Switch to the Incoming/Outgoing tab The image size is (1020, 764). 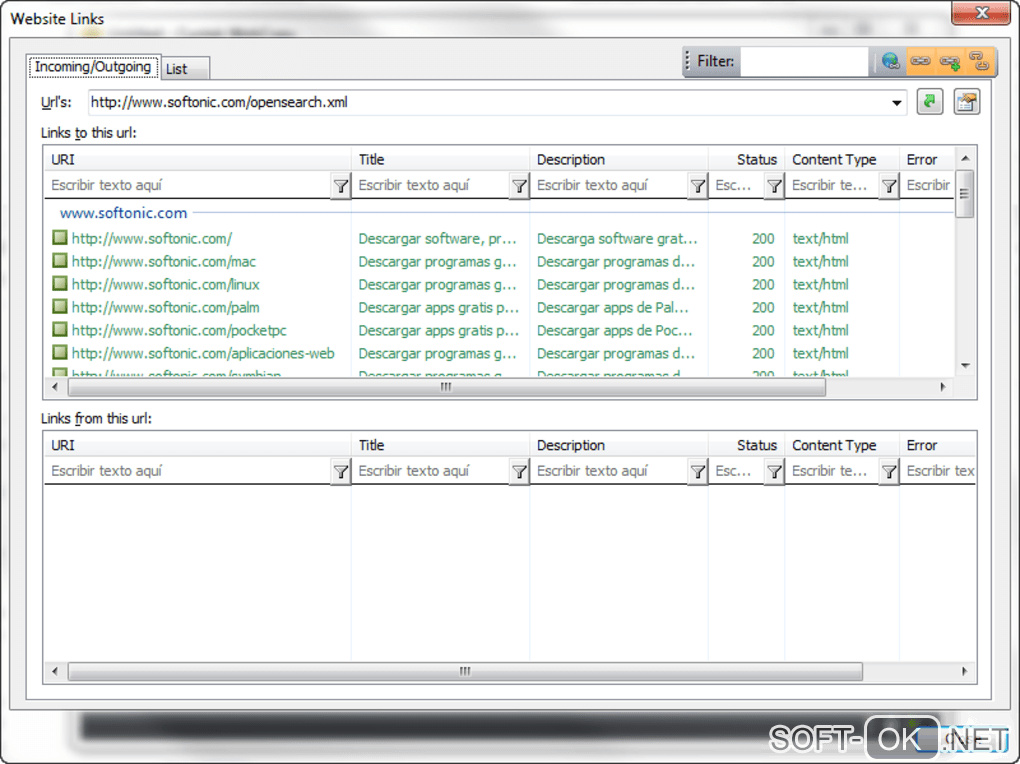tap(93, 66)
